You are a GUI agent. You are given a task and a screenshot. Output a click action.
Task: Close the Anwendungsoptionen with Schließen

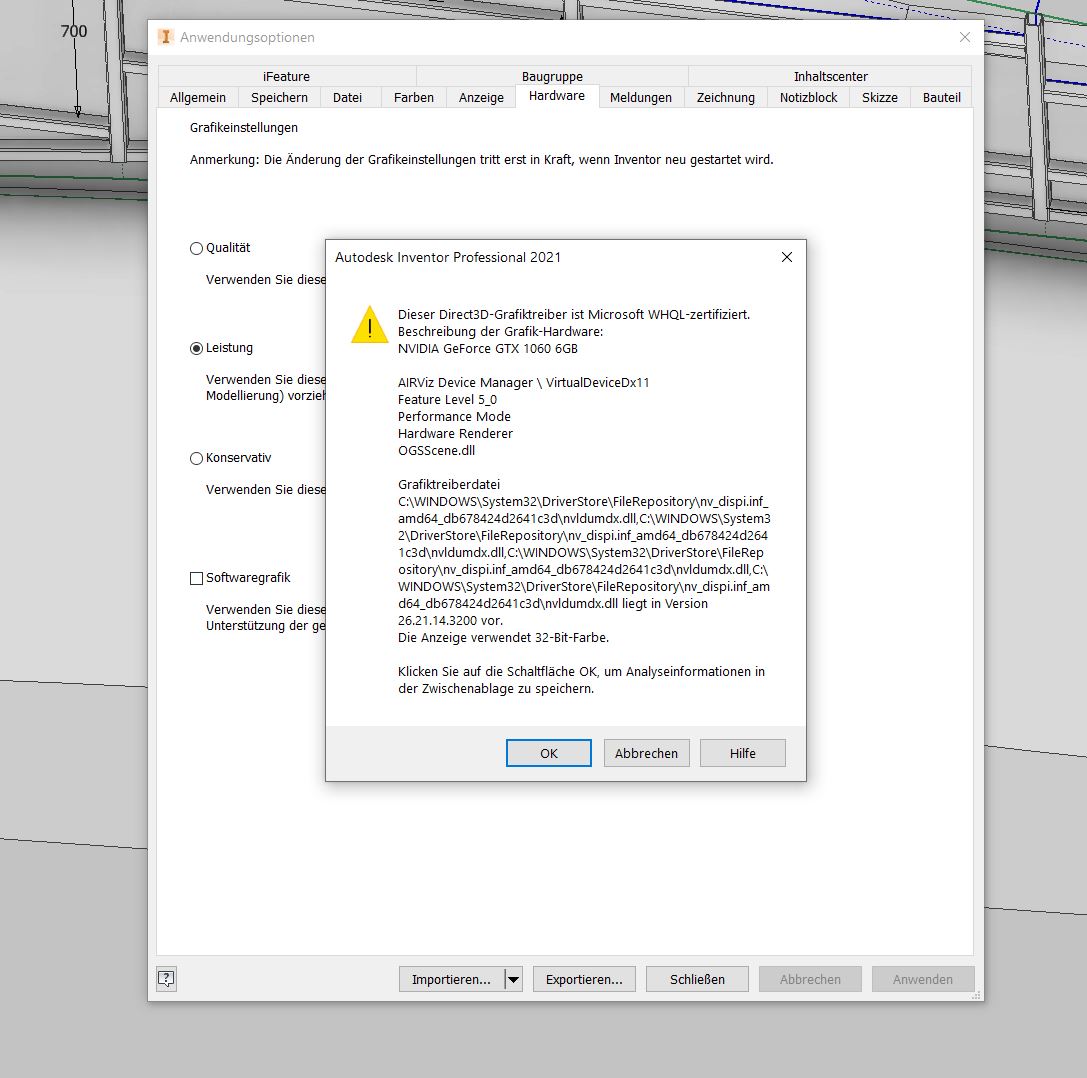tap(697, 979)
